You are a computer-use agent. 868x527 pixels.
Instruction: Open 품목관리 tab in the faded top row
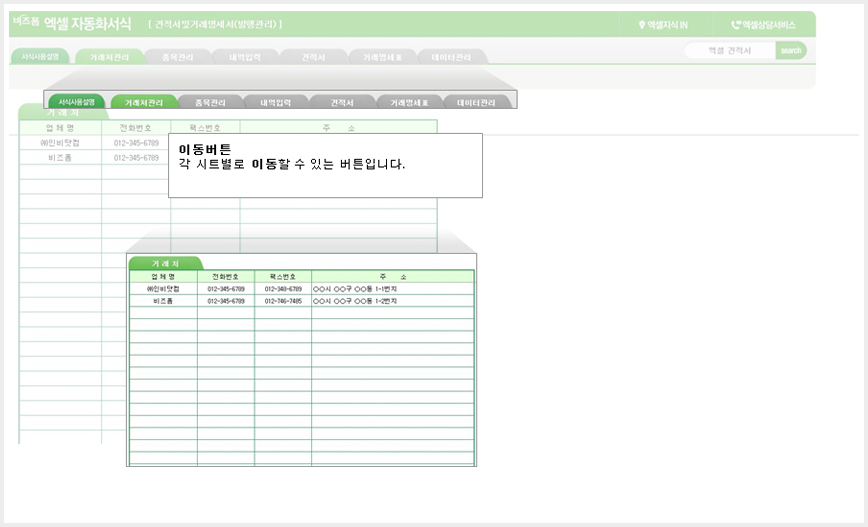(x=178, y=57)
